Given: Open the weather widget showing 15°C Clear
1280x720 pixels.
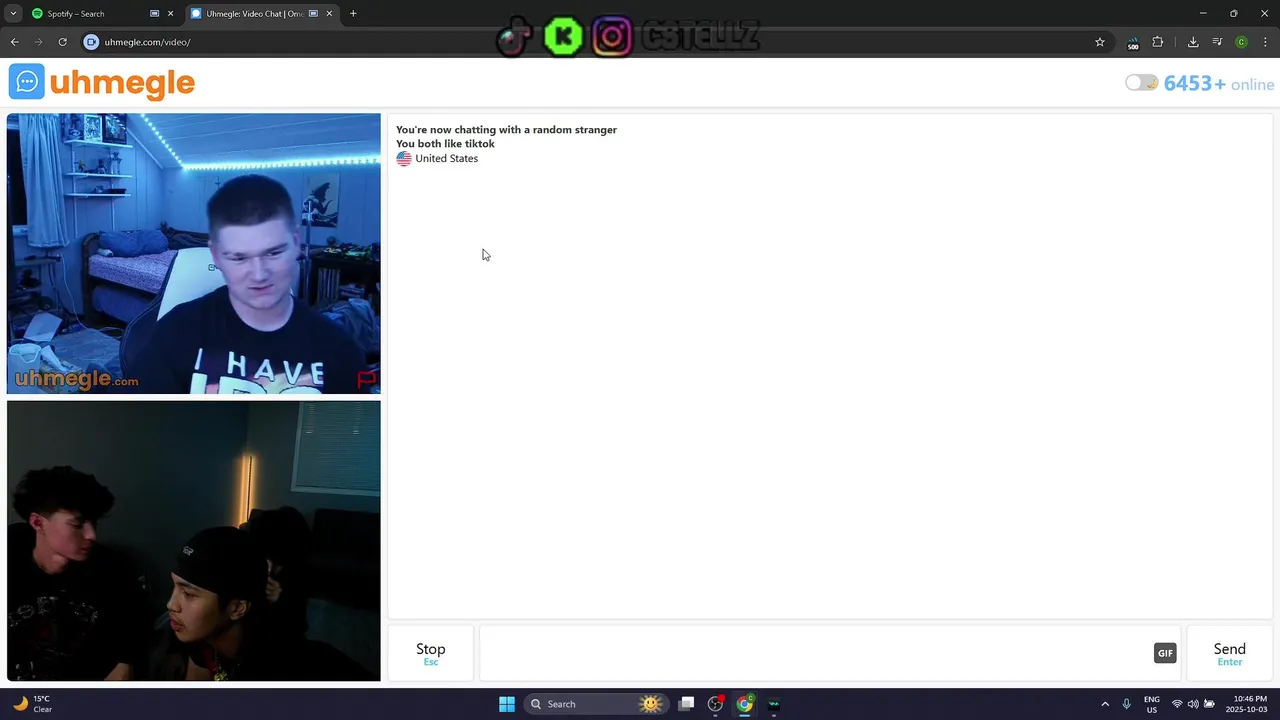Looking at the screenshot, I should tap(32, 704).
